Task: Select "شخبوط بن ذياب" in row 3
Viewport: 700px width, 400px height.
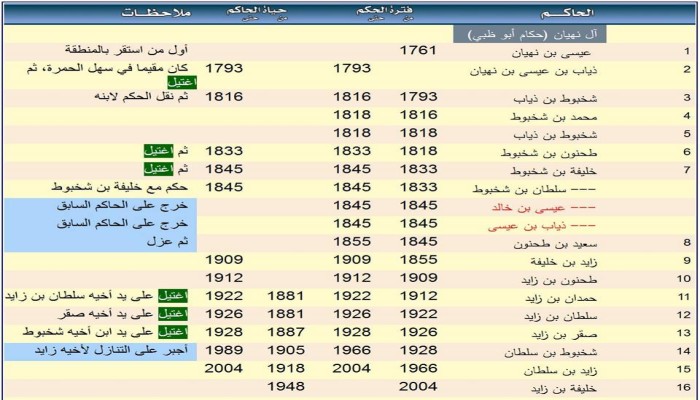Action: pos(555,99)
